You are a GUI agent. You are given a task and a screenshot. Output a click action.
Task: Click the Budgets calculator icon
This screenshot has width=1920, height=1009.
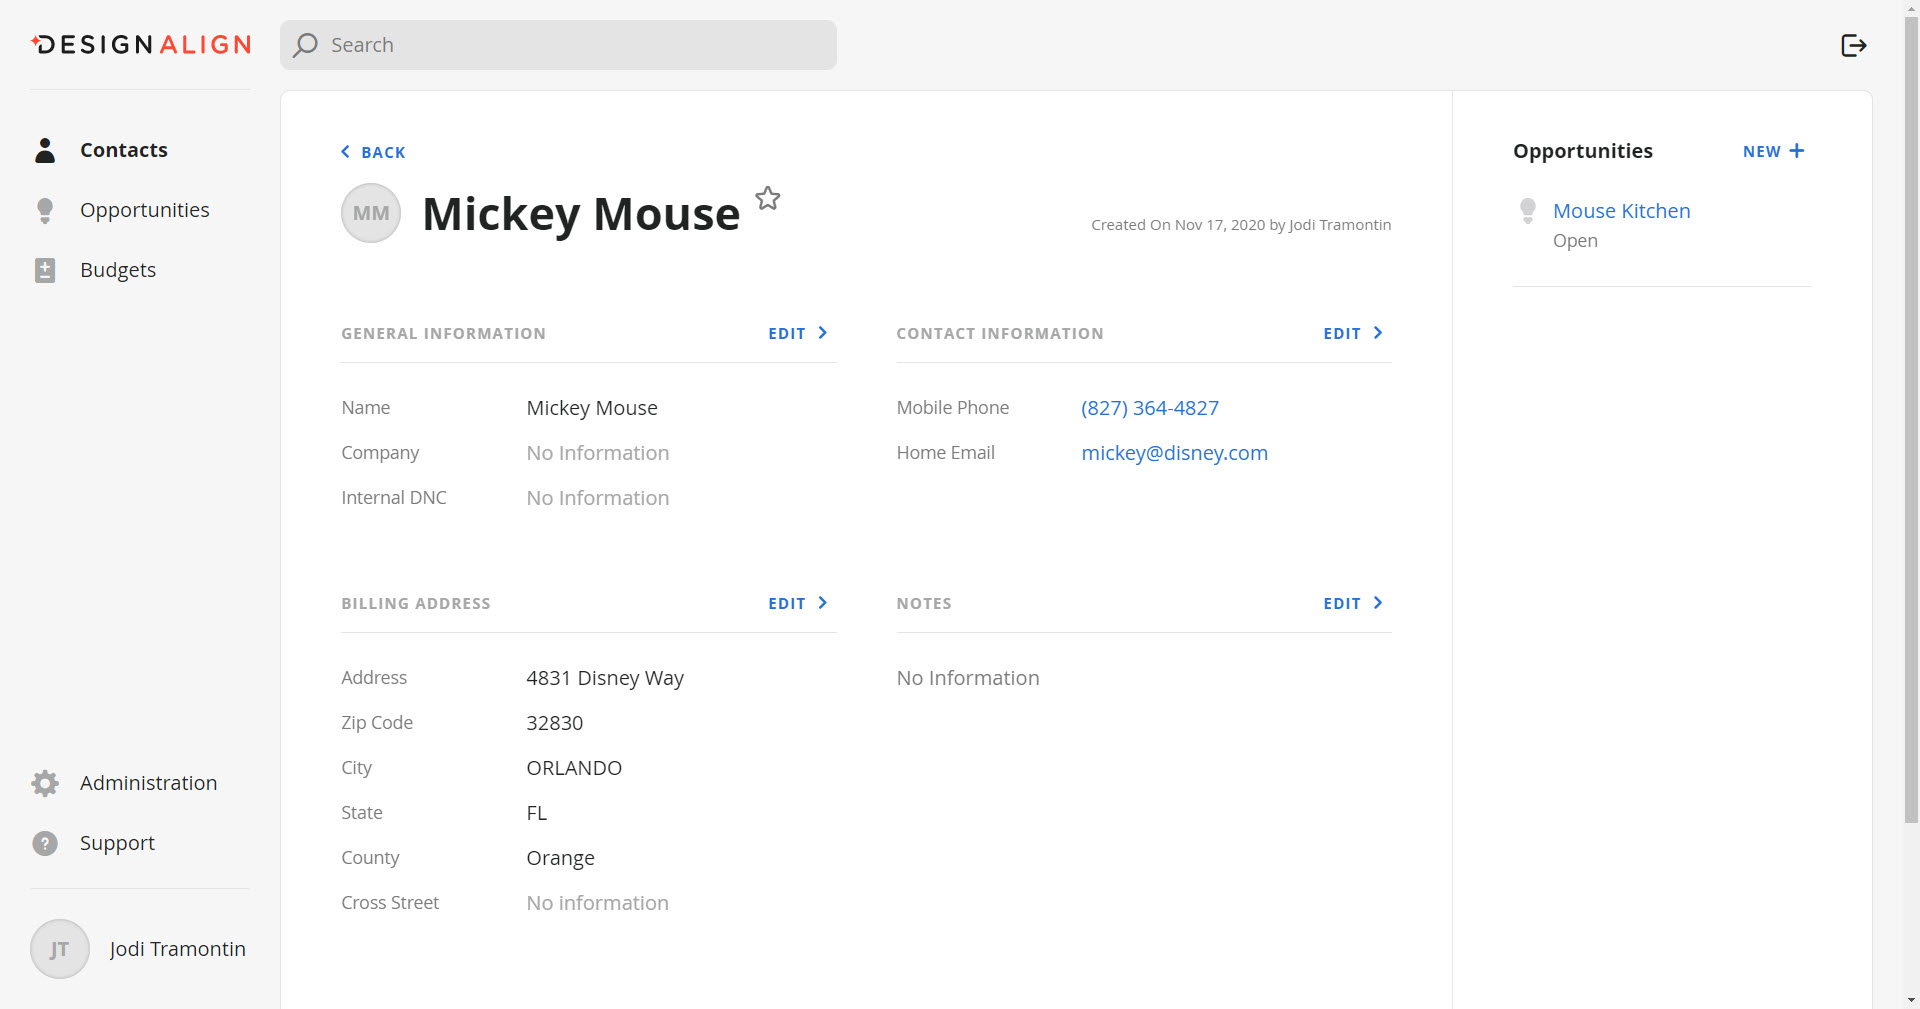click(45, 270)
